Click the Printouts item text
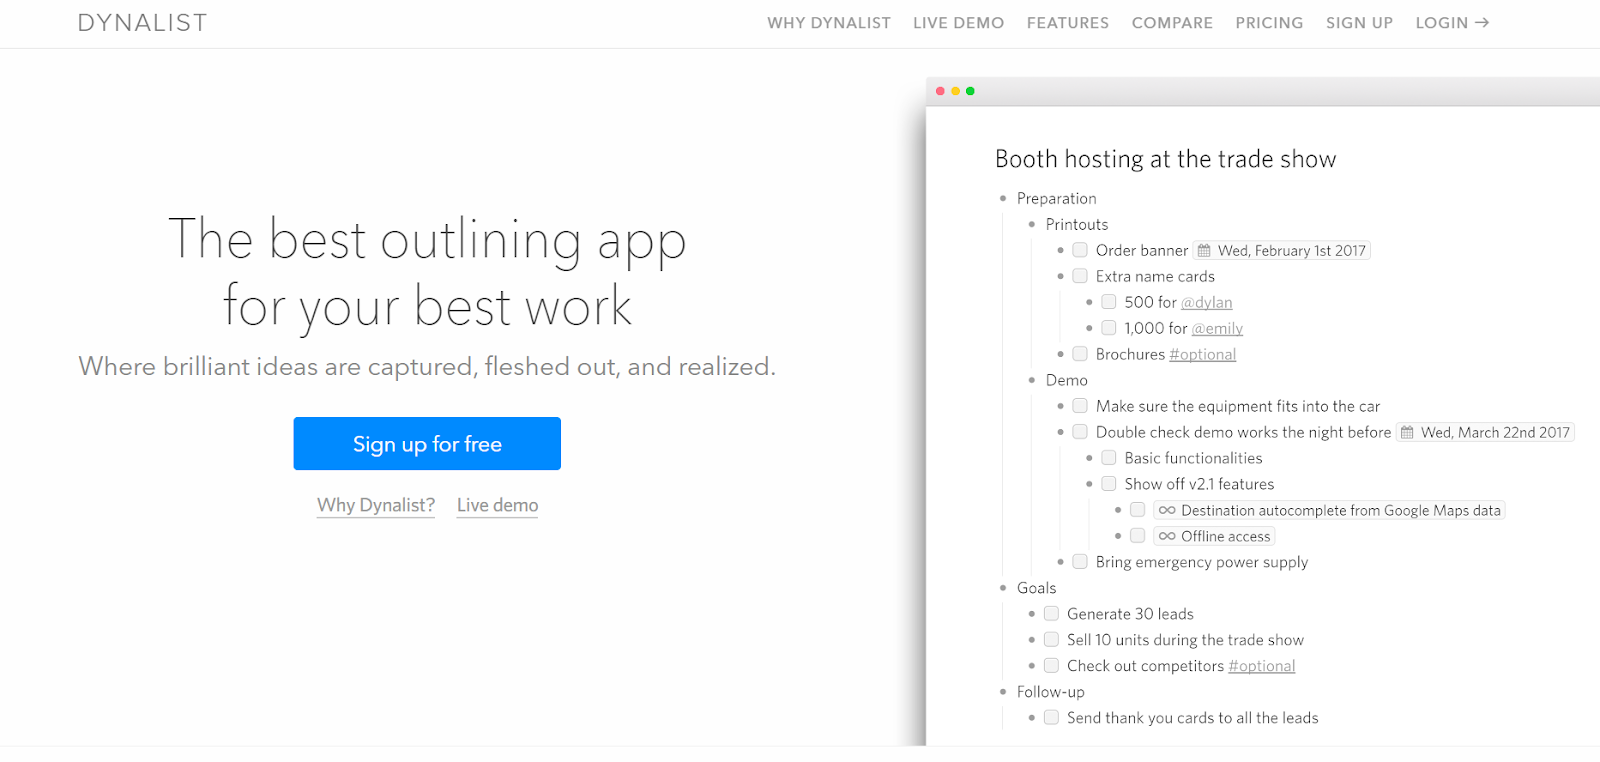Viewport: 1600px width, 762px height. [1077, 225]
